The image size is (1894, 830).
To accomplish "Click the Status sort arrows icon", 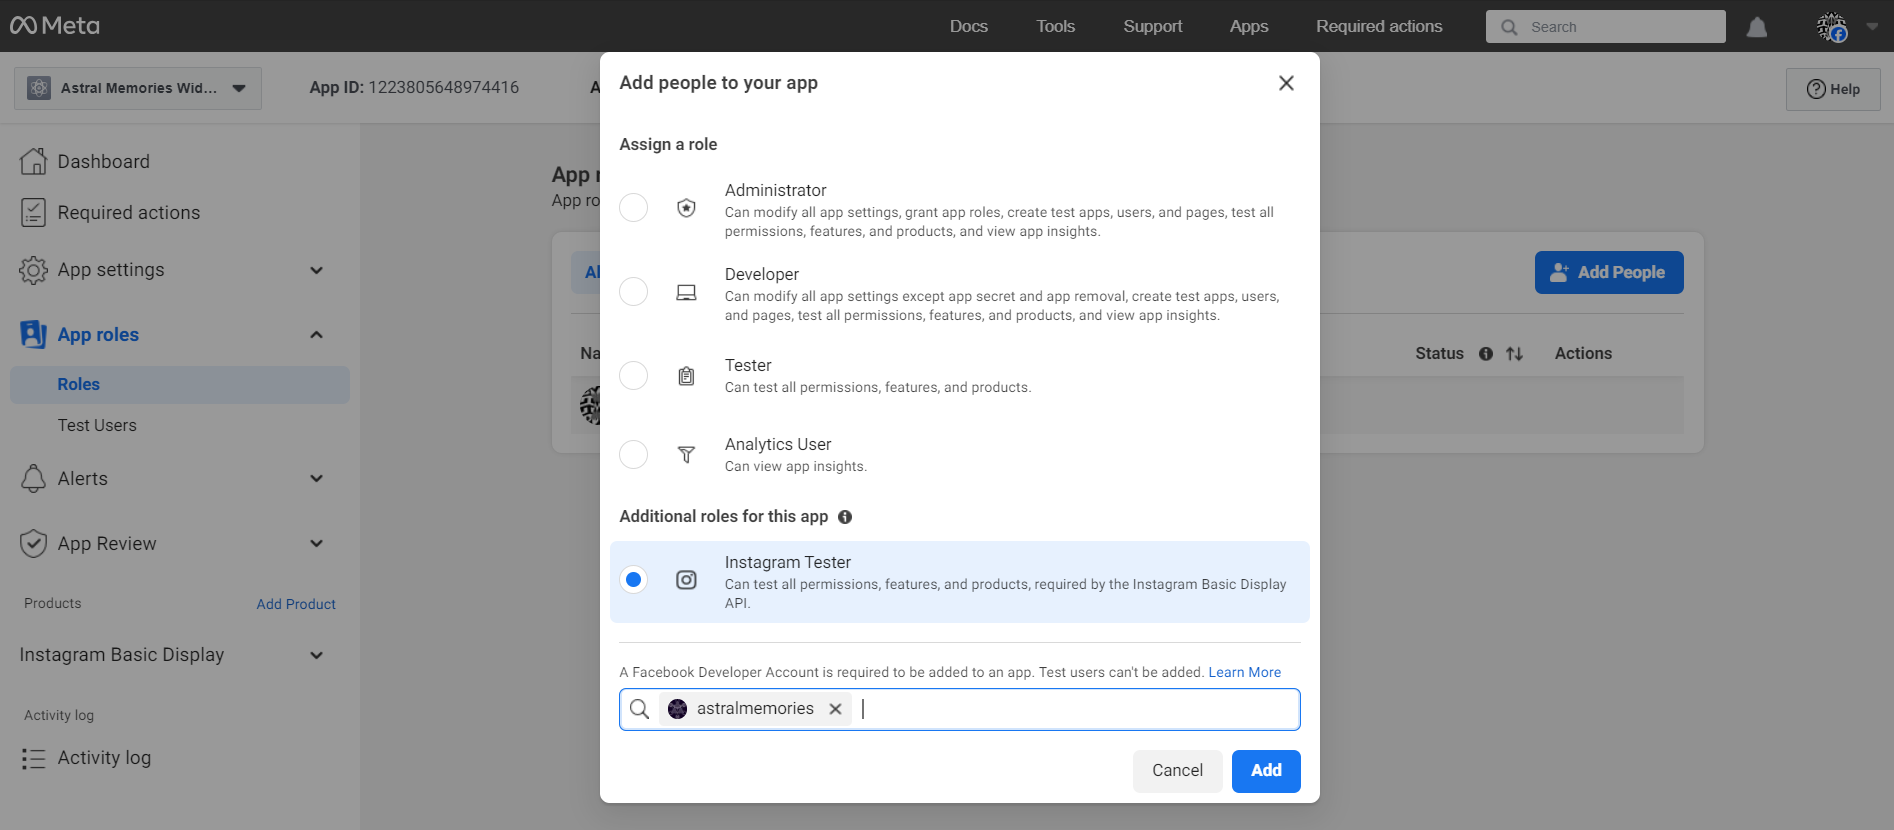I will tap(1514, 354).
